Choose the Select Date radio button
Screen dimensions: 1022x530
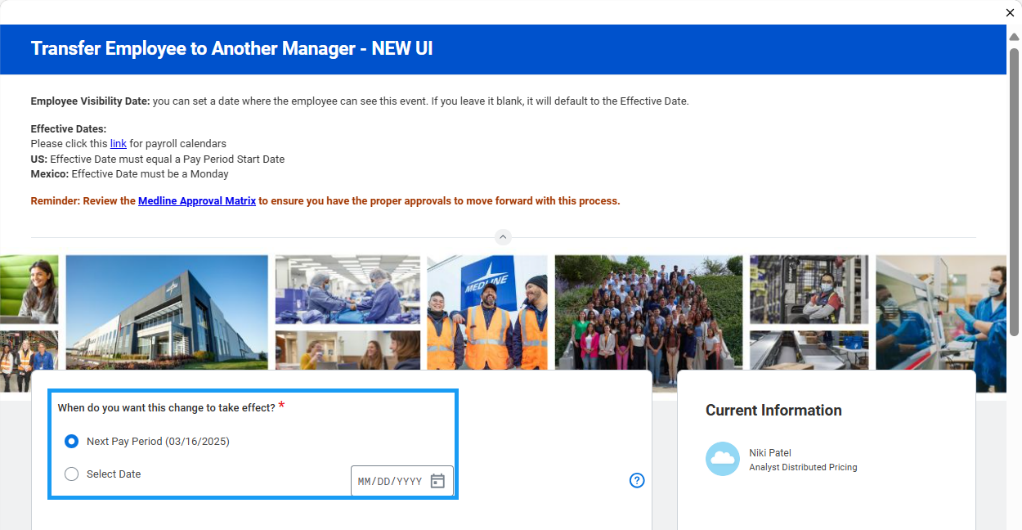click(72, 474)
